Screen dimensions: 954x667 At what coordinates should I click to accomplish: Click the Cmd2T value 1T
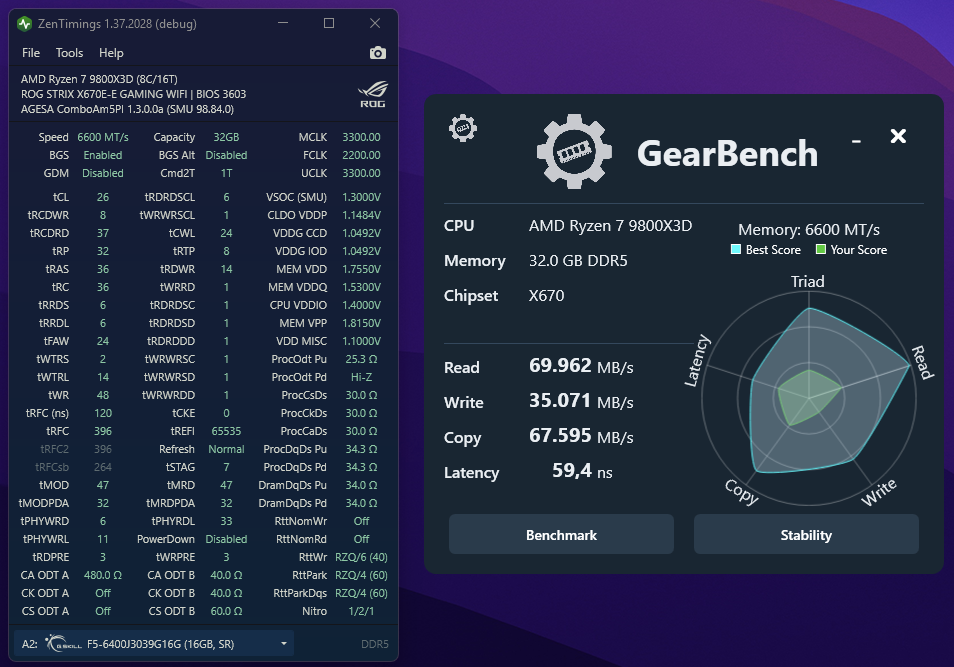[226, 173]
